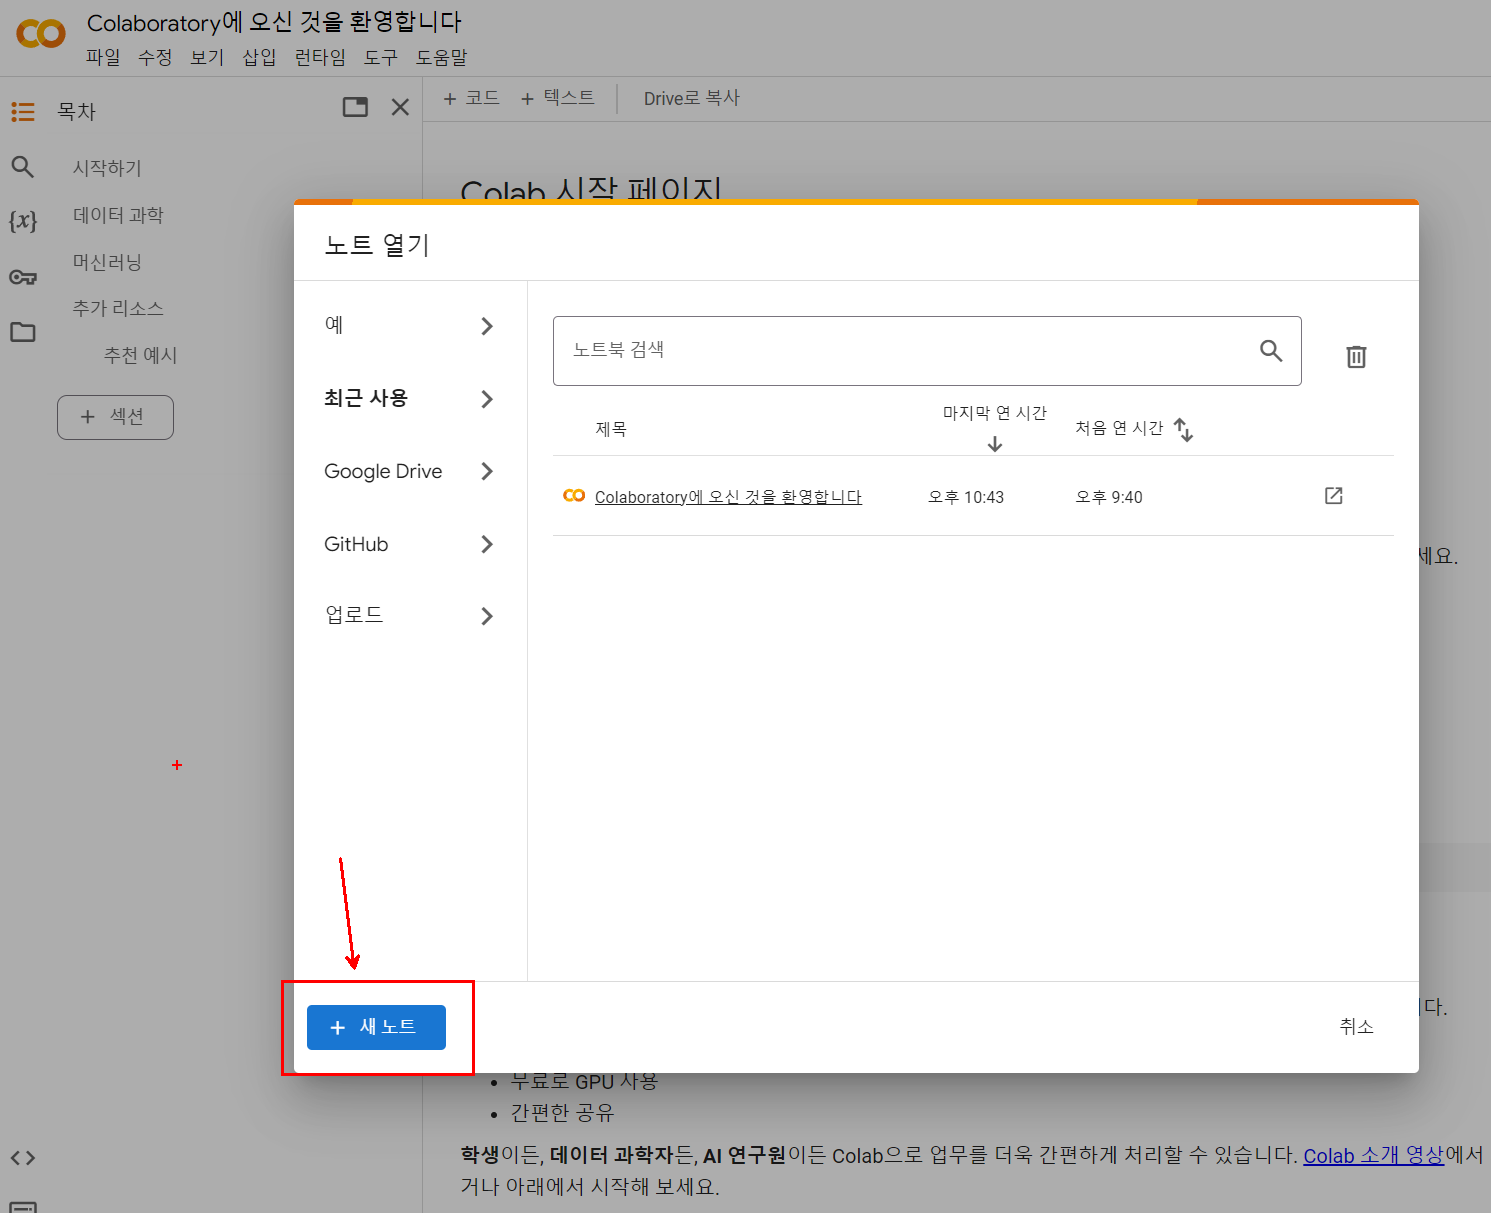Add a code cell with + 코드
Viewport: 1491px width, 1213px height.
[471, 98]
